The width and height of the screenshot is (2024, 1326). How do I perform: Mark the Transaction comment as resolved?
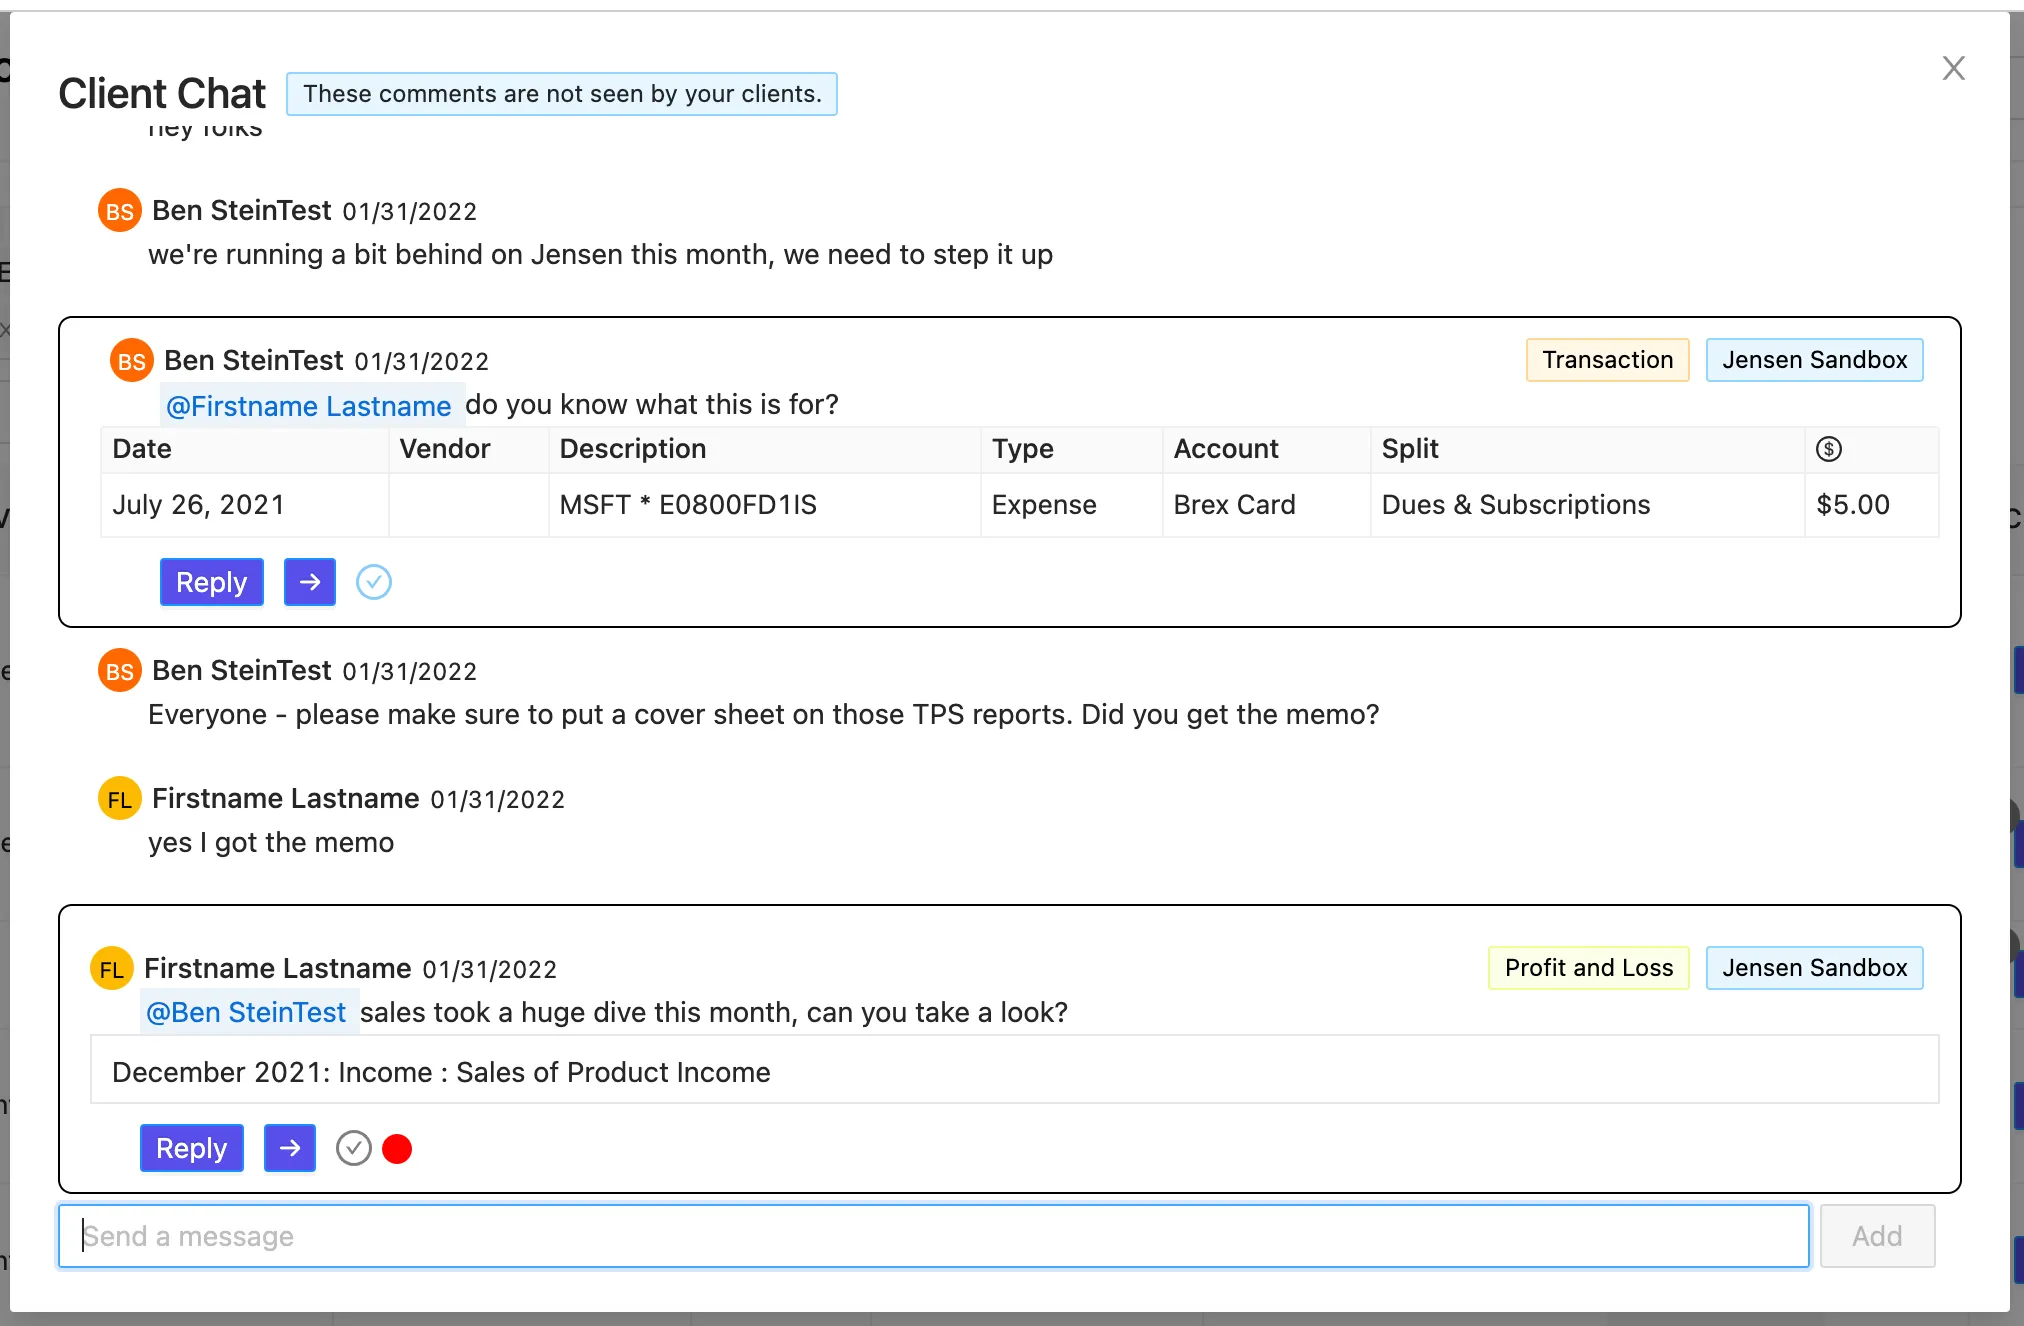coord(374,582)
